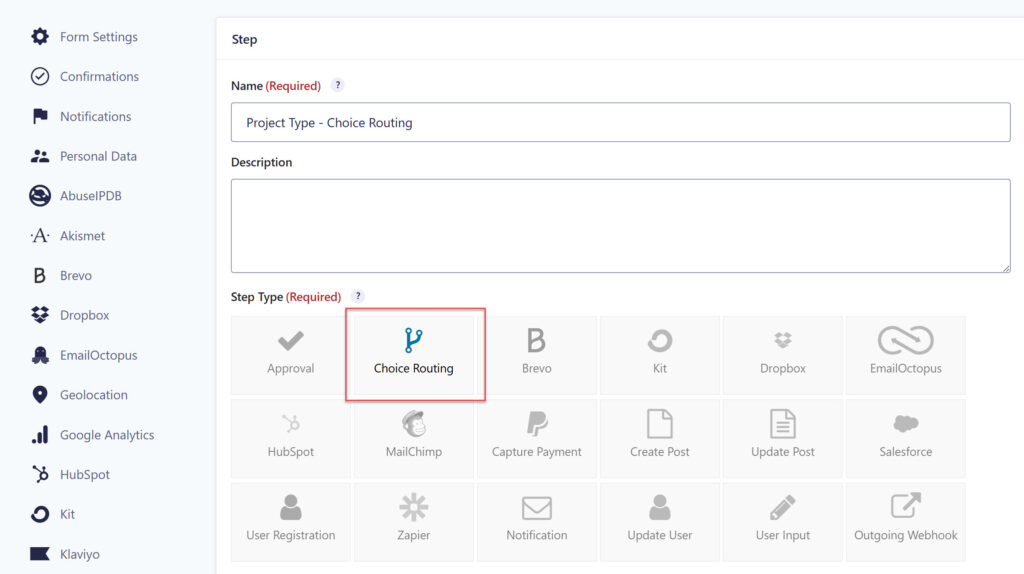
Task: Click help icon next to Step Type
Action: click(x=358, y=296)
